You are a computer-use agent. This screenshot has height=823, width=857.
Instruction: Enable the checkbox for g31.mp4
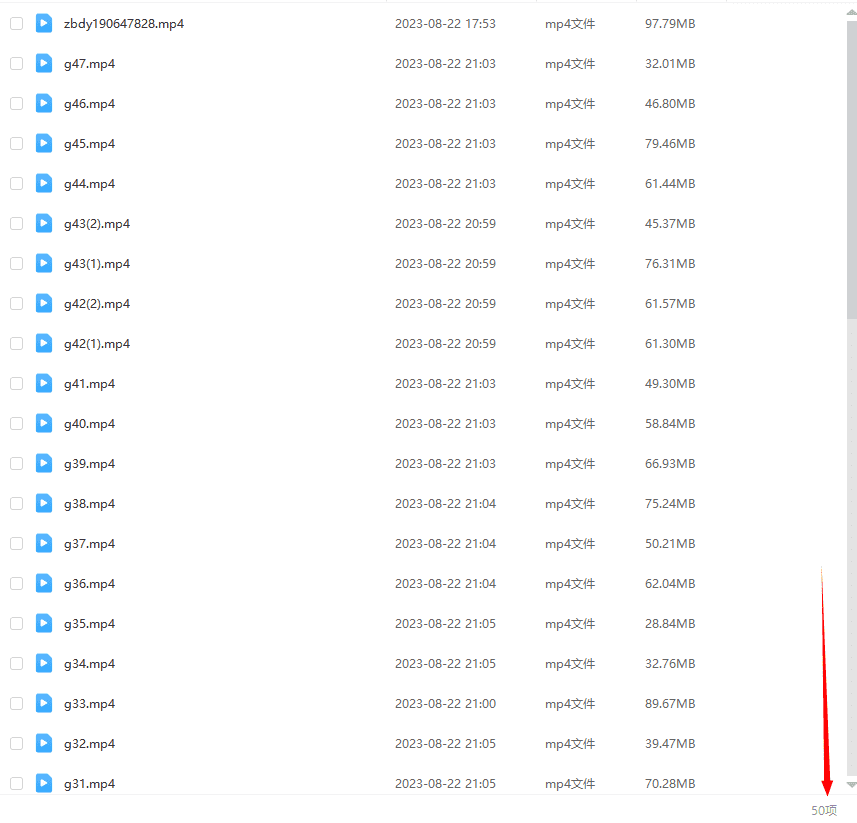(x=16, y=783)
